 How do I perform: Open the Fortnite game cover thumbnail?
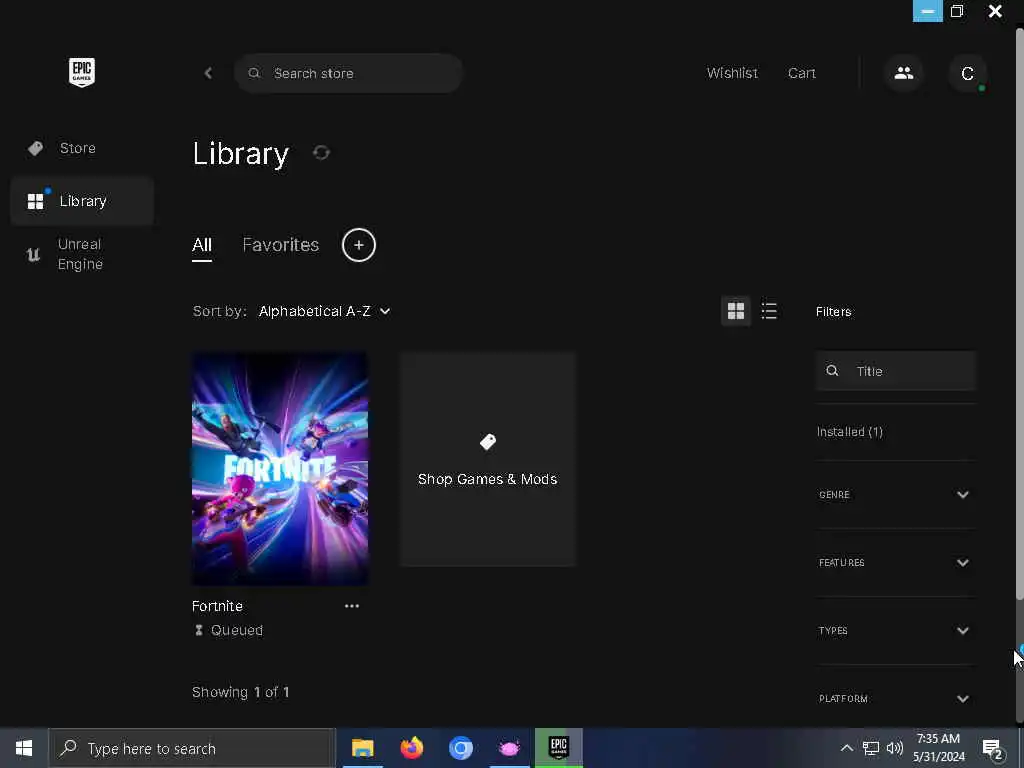280,469
